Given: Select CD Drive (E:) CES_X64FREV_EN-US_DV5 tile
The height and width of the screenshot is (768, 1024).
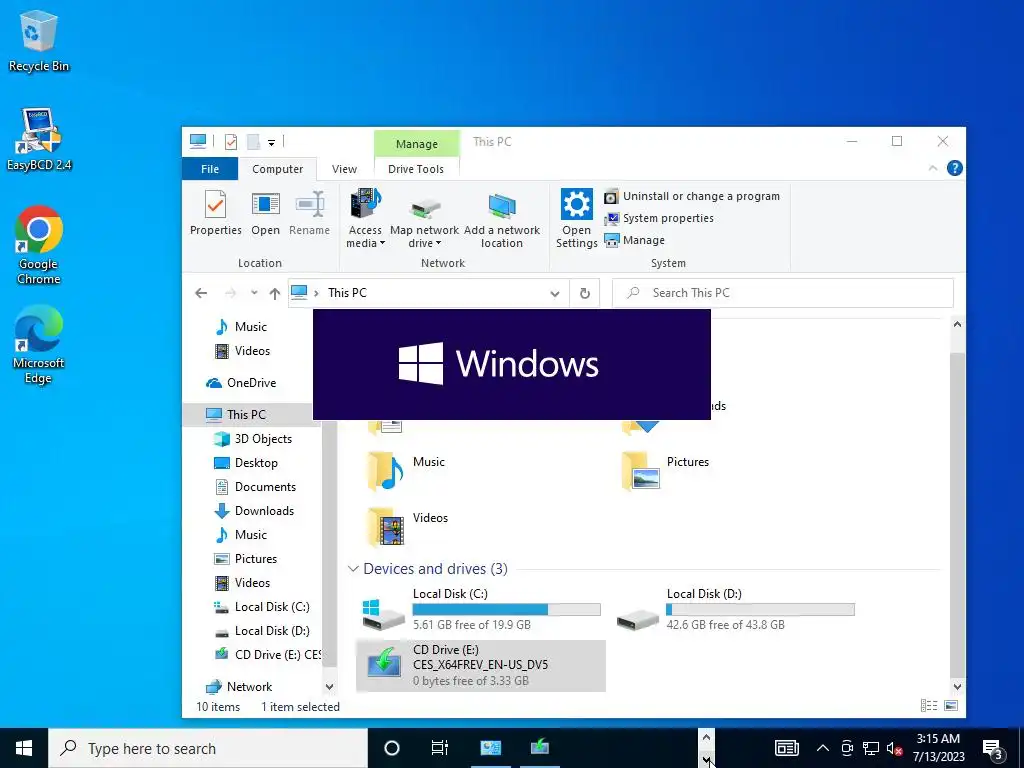Looking at the screenshot, I should click(481, 665).
